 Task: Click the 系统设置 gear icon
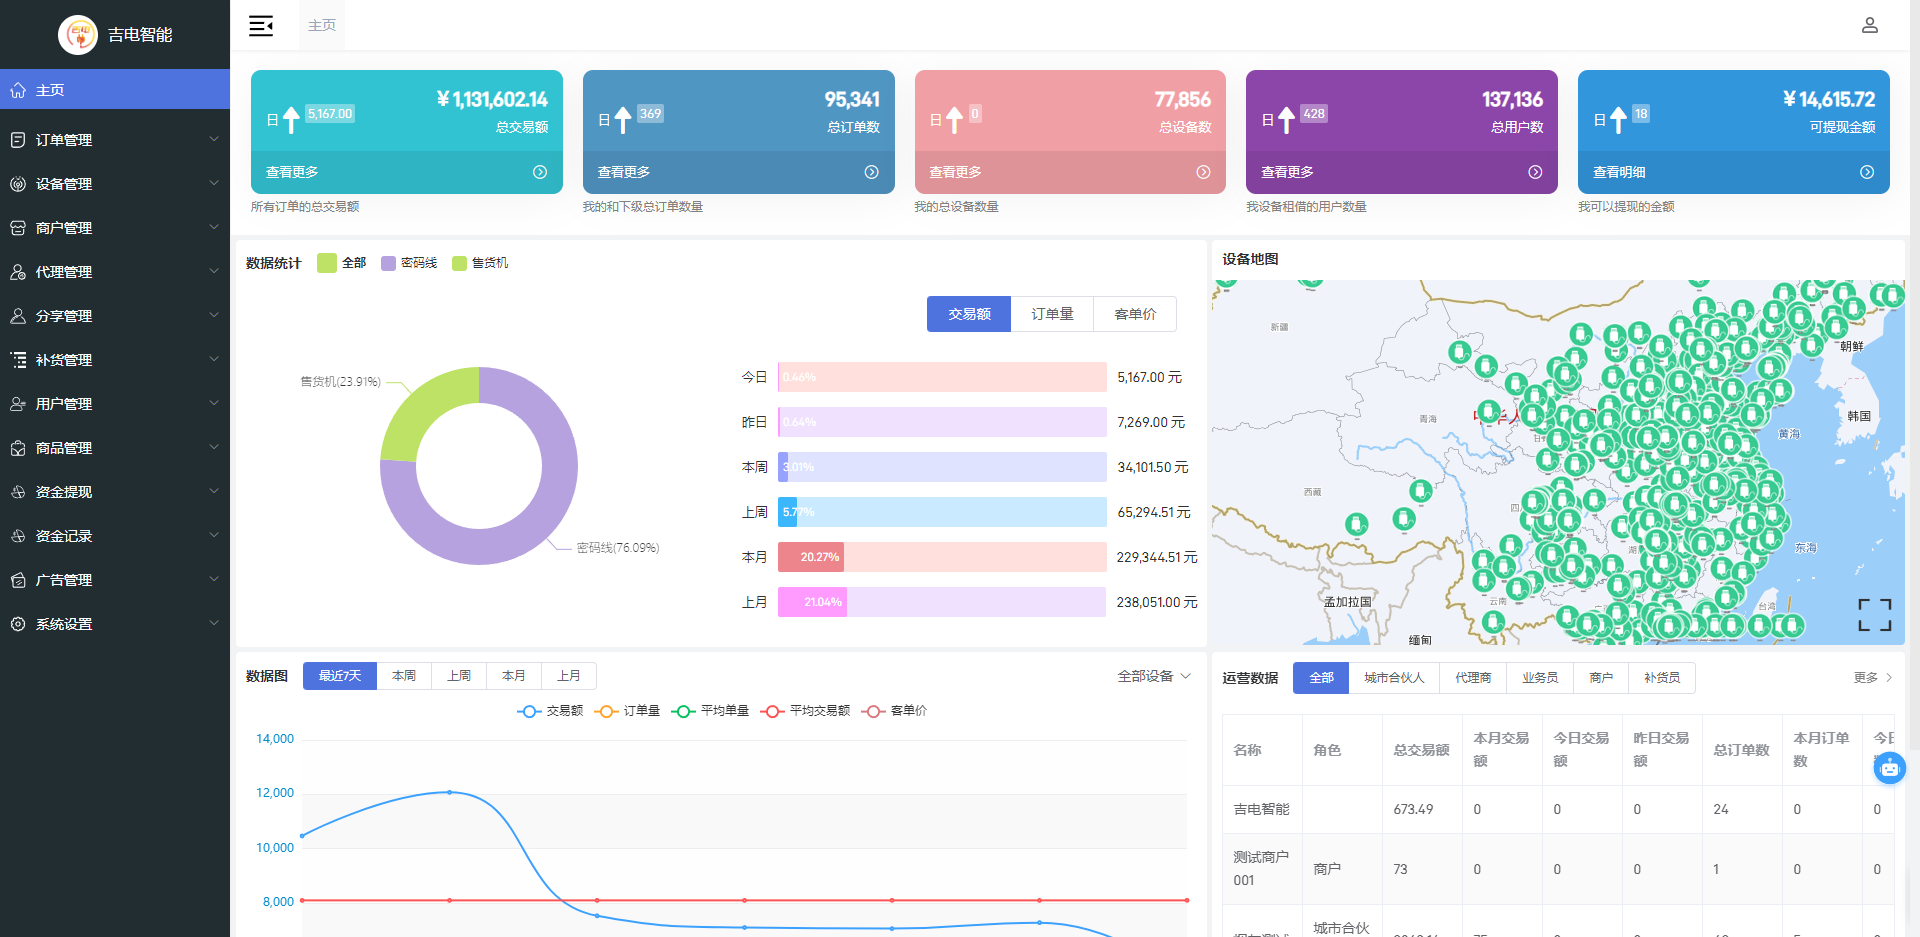coord(18,624)
